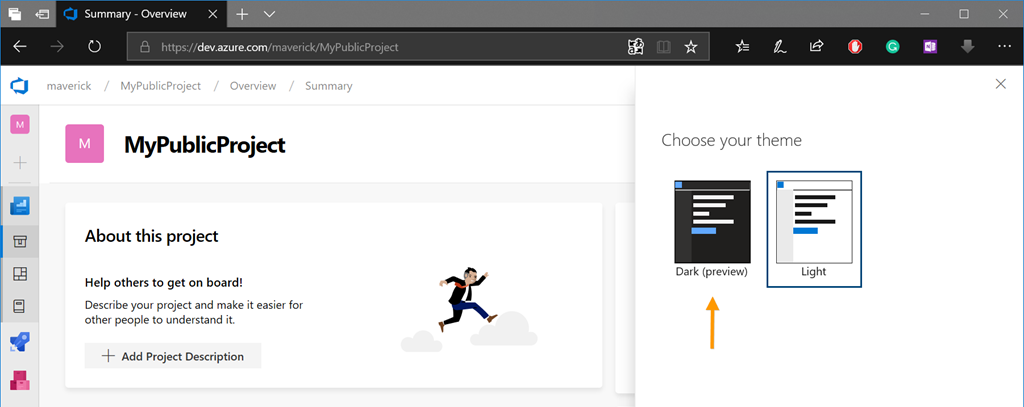Open the Overview dashboard icon in sidebar
The width and height of the screenshot is (1024, 407).
20,206
